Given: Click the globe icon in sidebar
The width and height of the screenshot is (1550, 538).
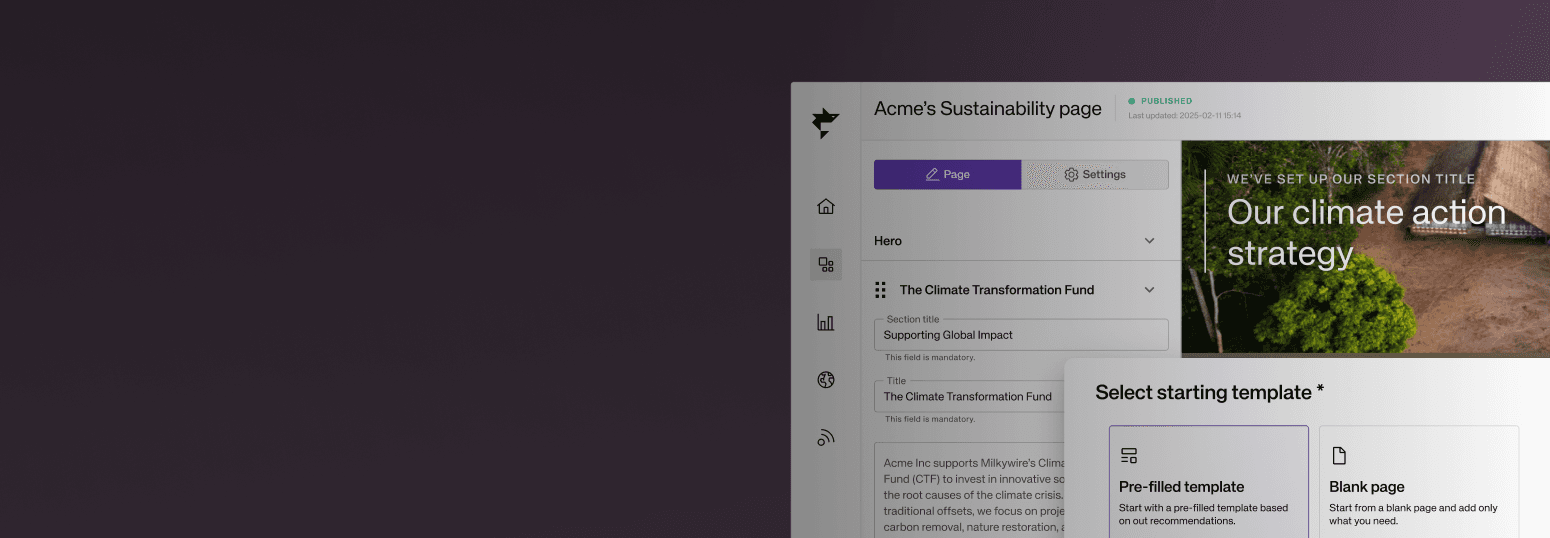Looking at the screenshot, I should click(826, 380).
